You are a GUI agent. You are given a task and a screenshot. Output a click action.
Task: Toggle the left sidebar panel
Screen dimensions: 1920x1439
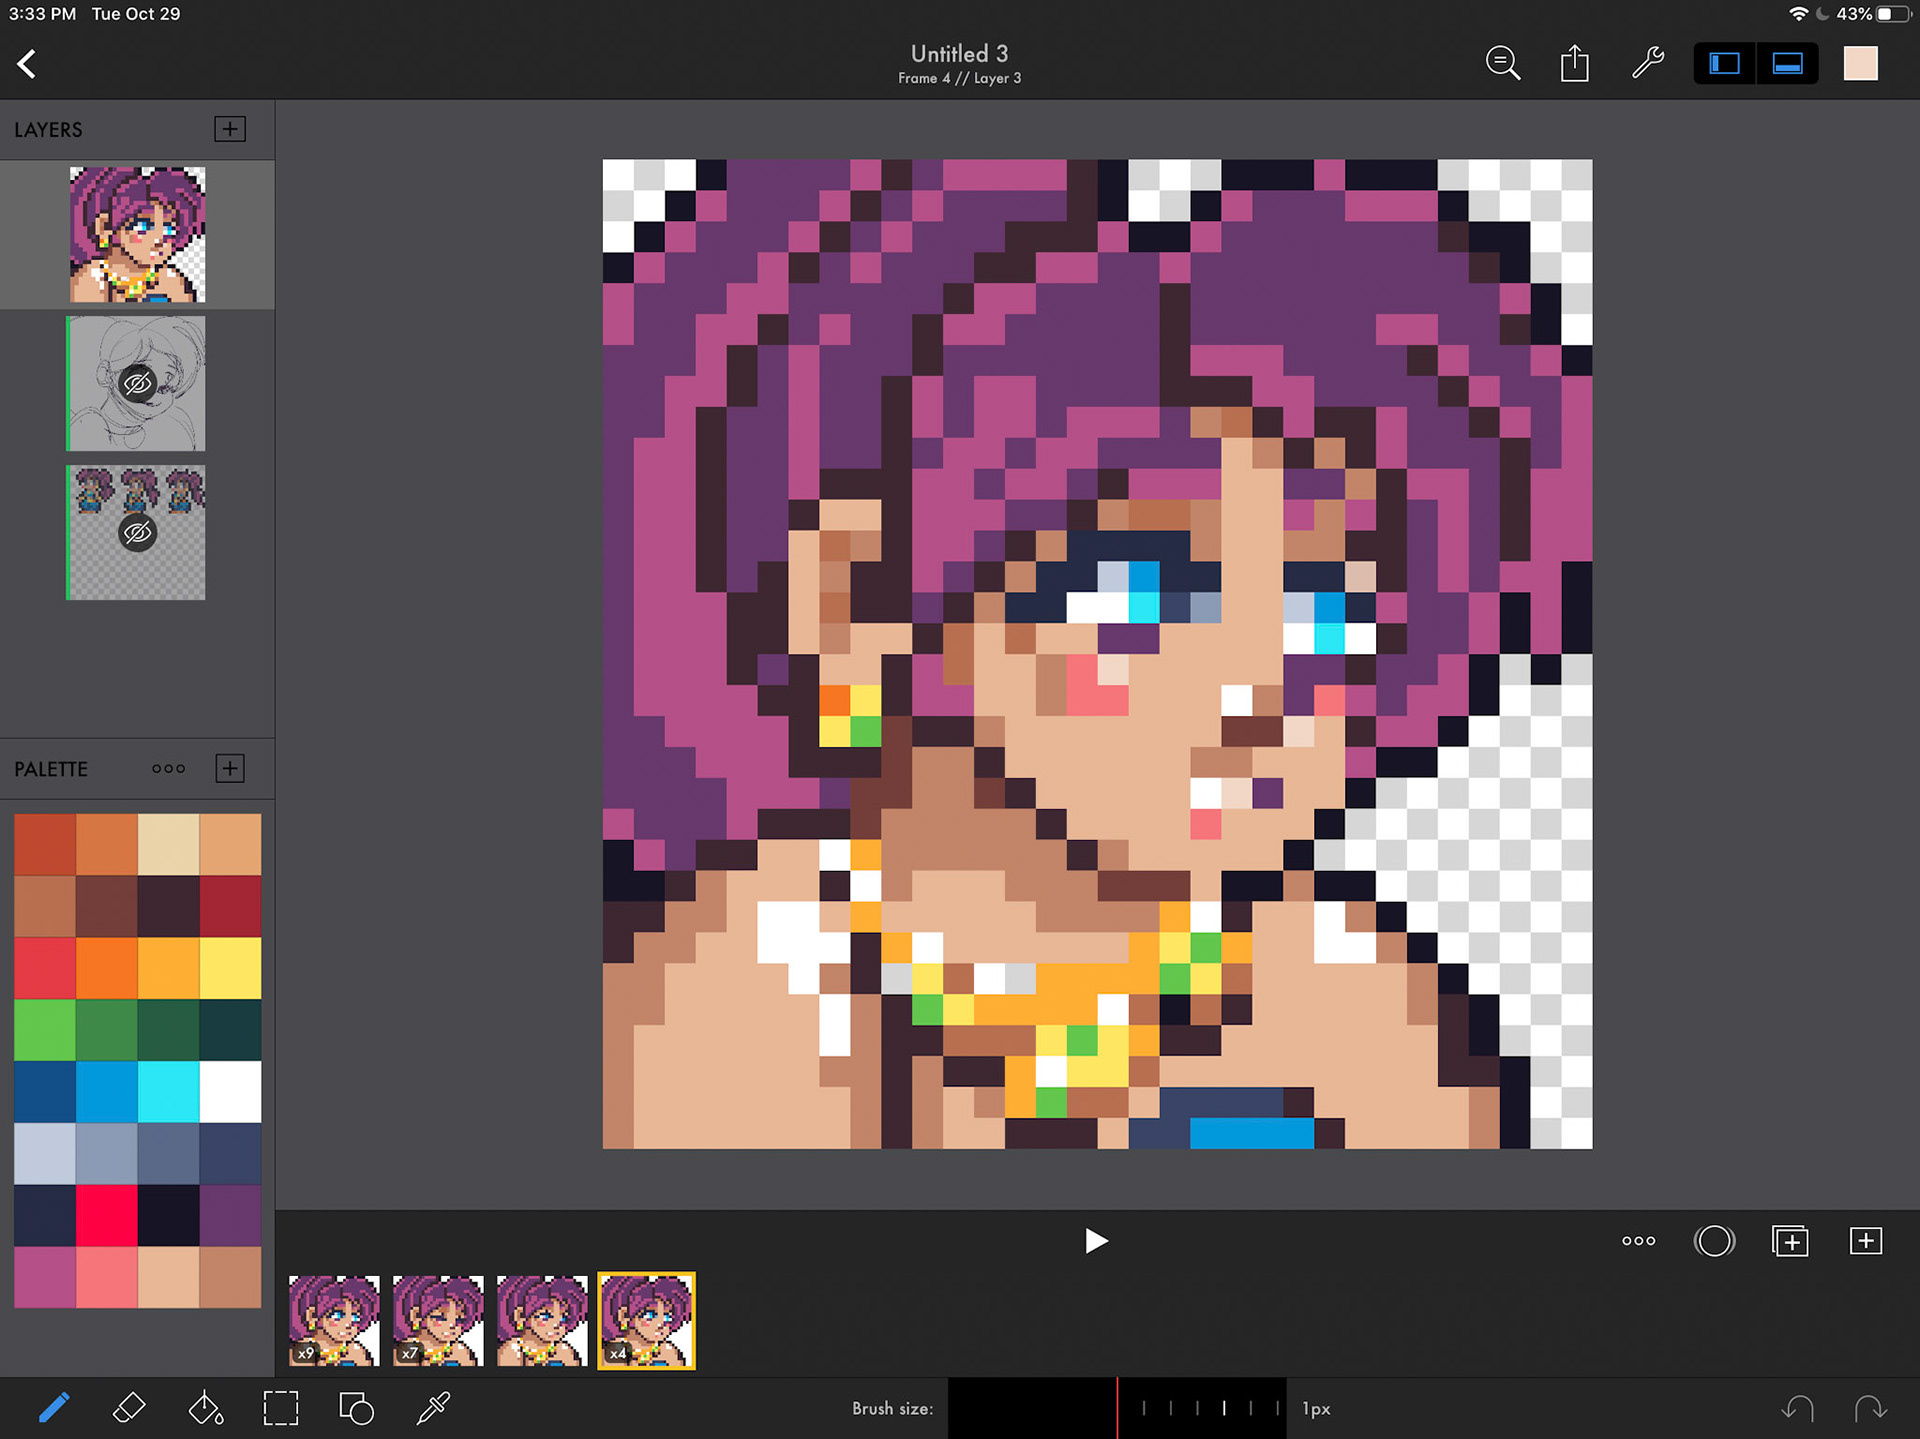[1724, 64]
